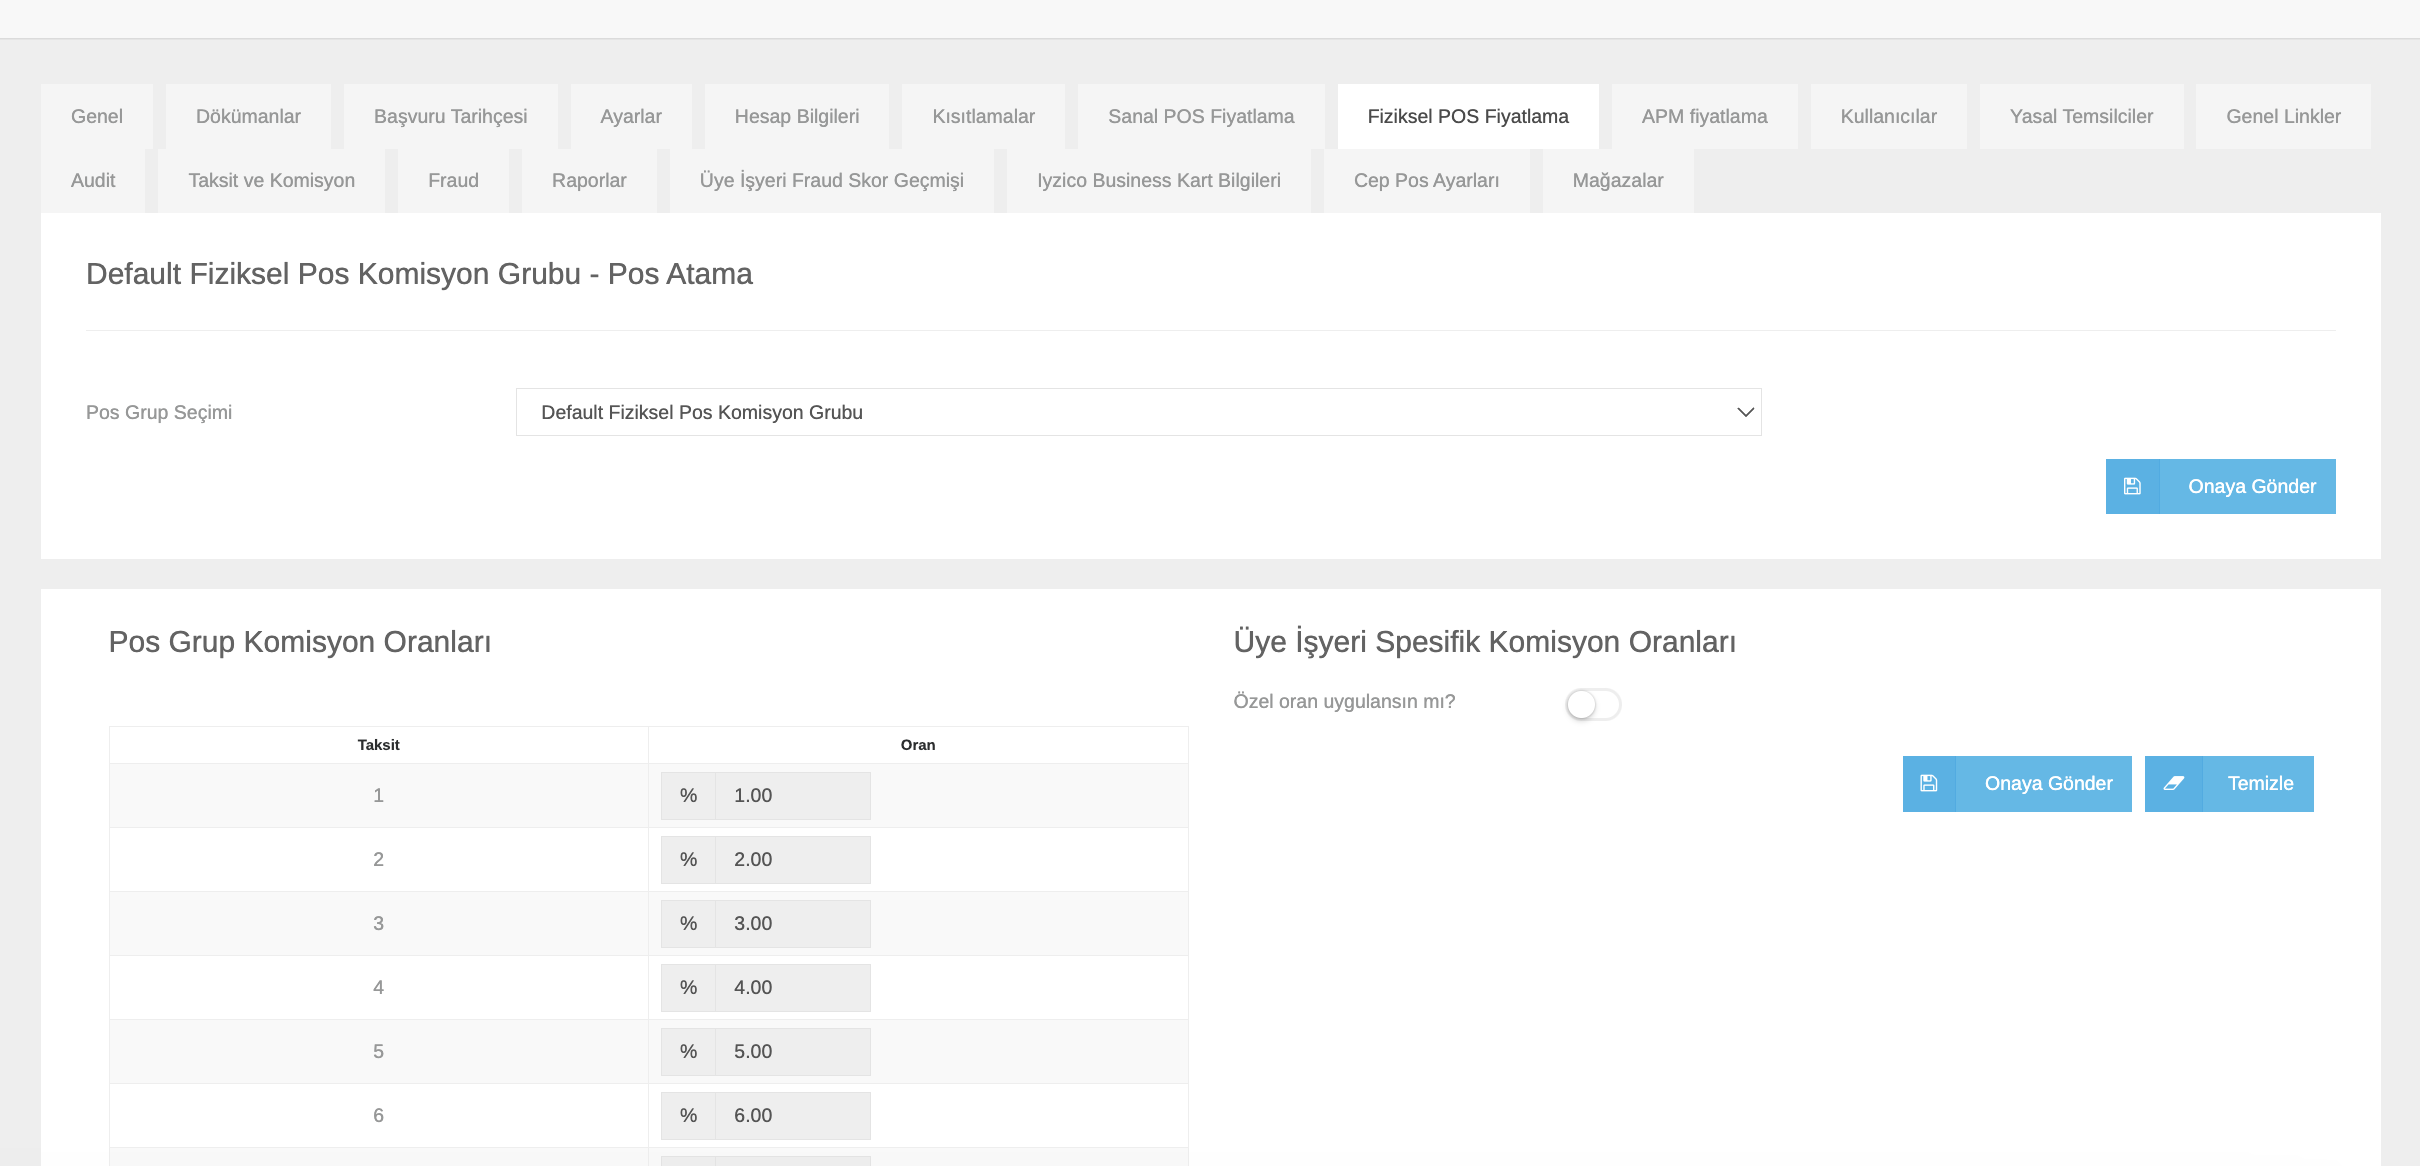Go to Cep Pos Ayarları tab
2420x1166 pixels.
1426,180
